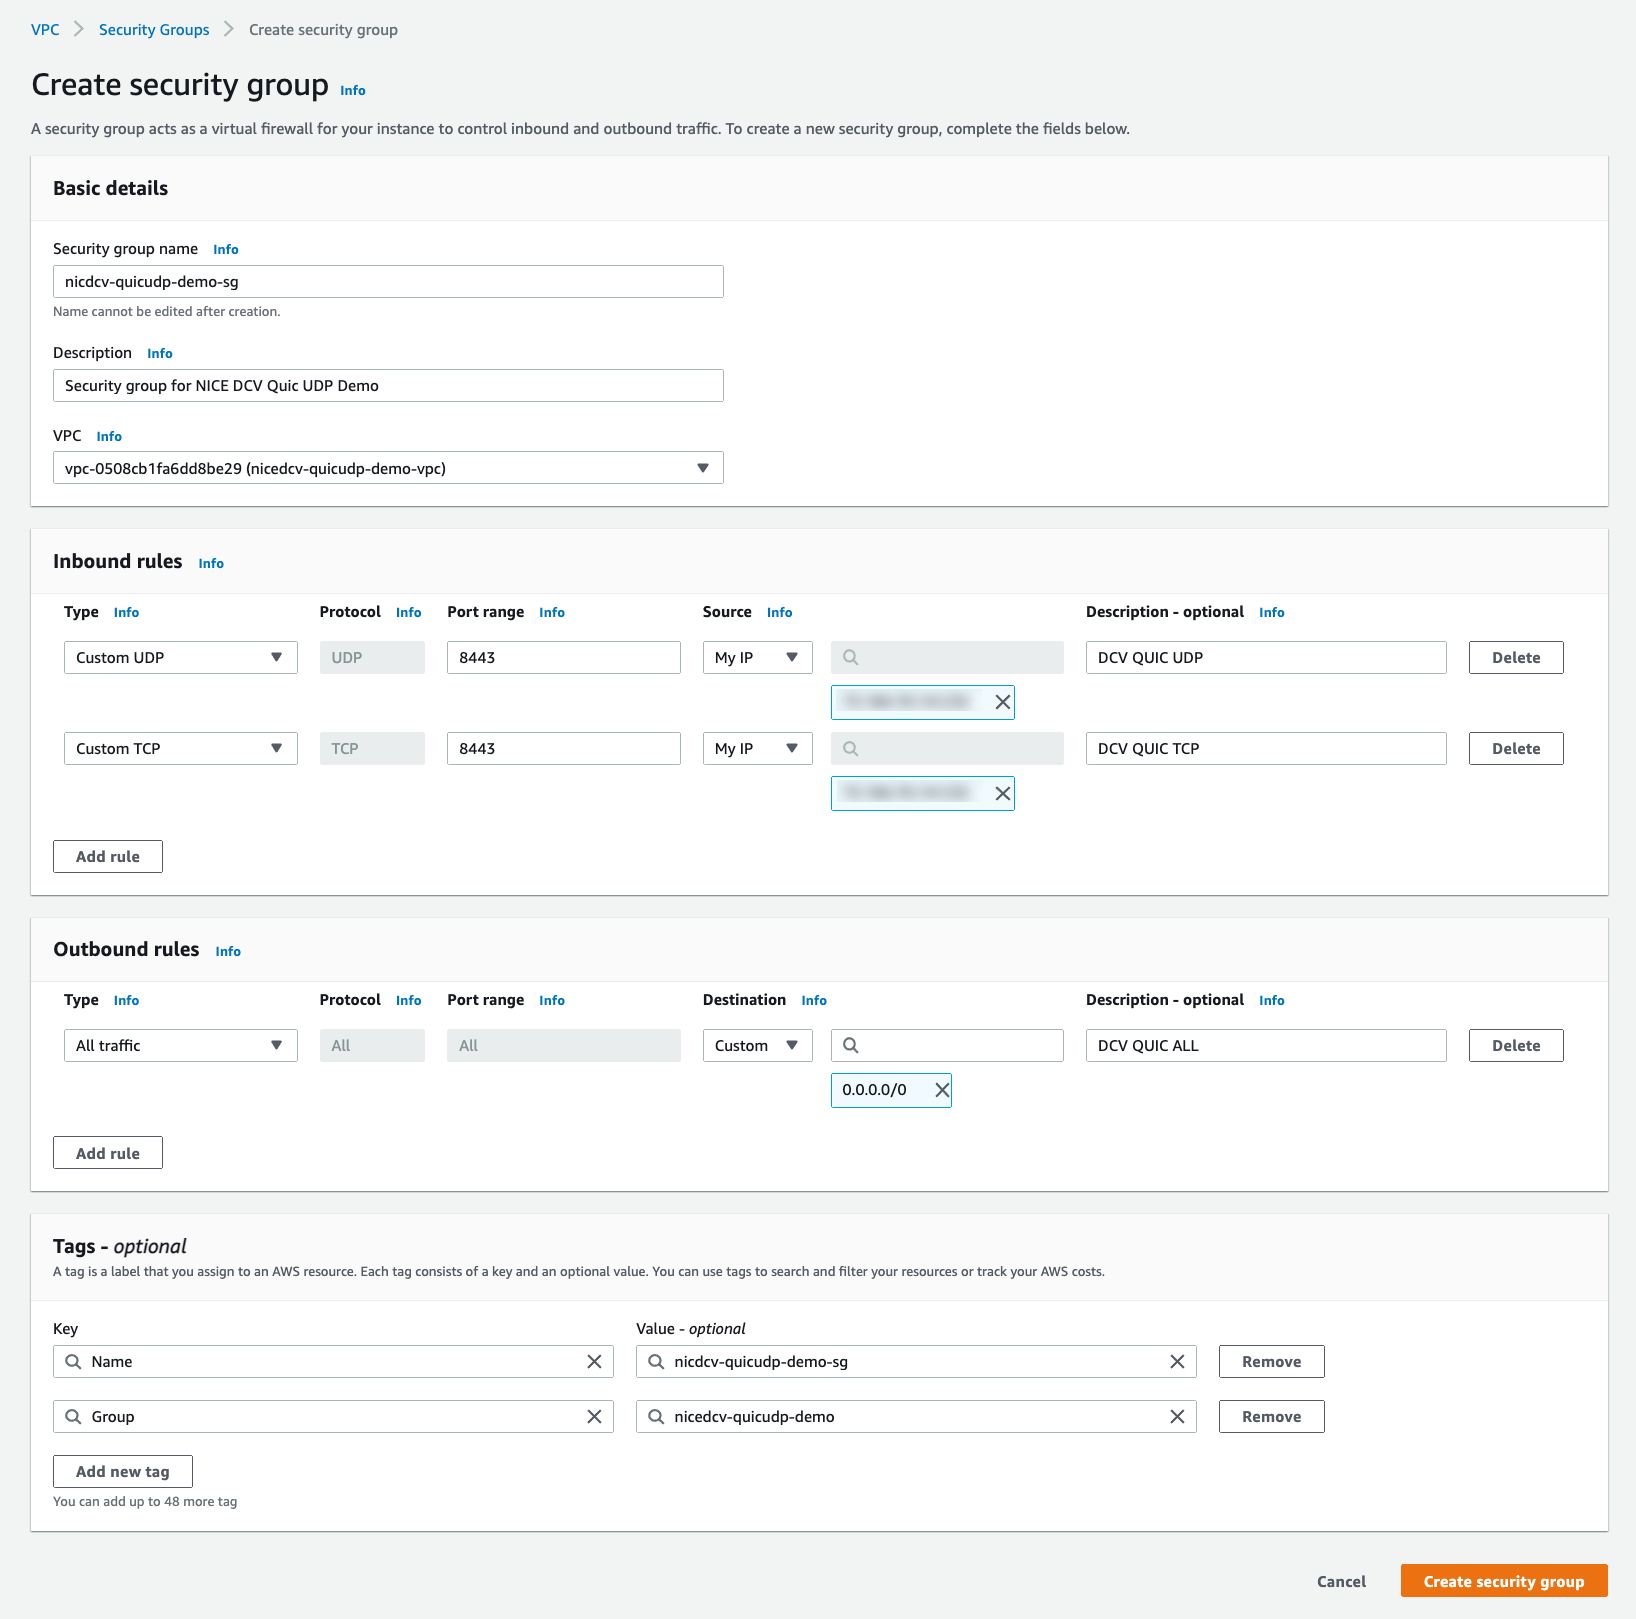The width and height of the screenshot is (1636, 1619).
Task: Clear the nicdcv-quicudp-demo-sg tag value
Action: coord(1177,1362)
